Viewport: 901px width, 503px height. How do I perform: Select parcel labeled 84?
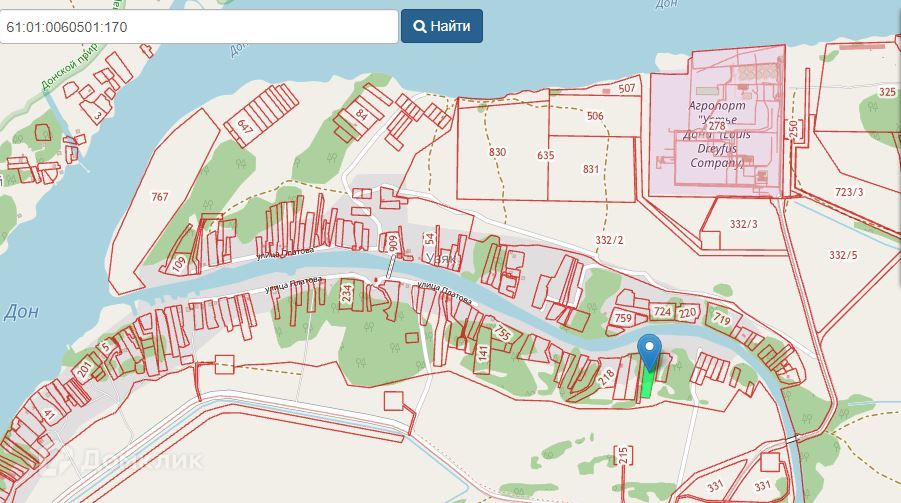click(x=361, y=114)
